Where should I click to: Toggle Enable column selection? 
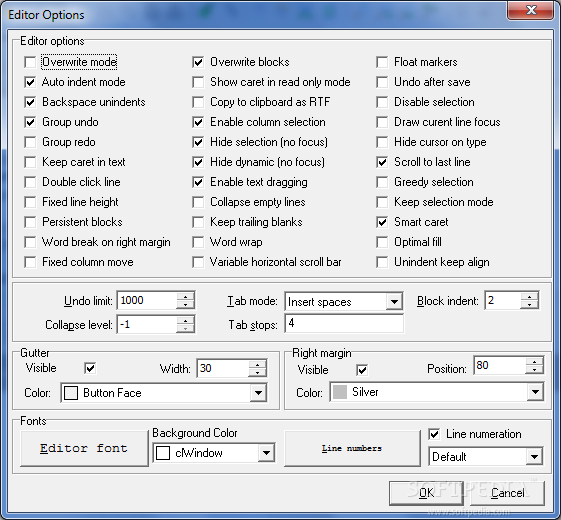[x=198, y=122]
